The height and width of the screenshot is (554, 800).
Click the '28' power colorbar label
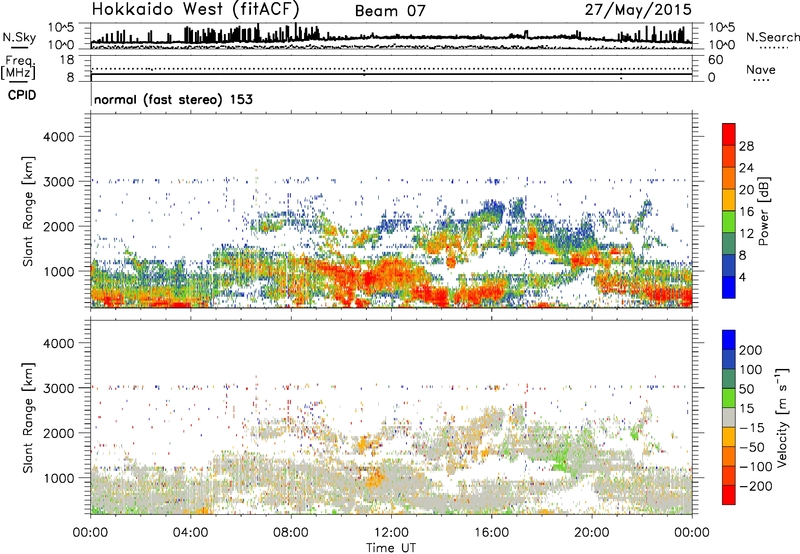(x=746, y=146)
